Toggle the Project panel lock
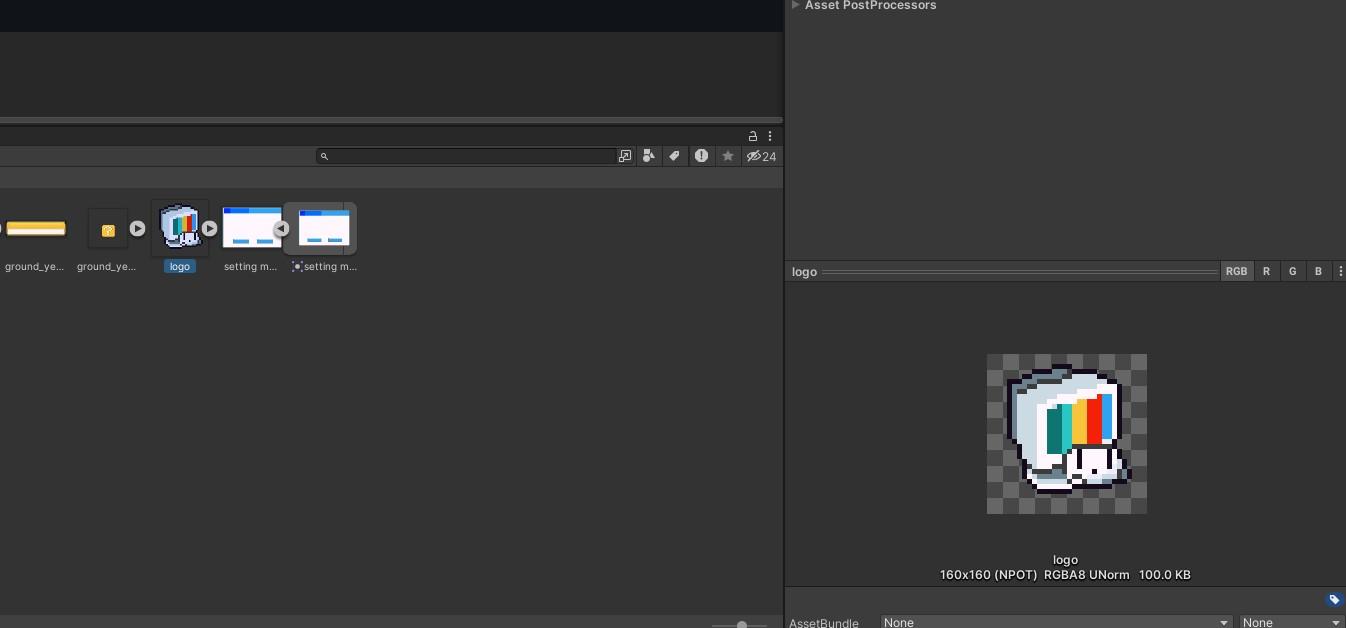 tap(753, 136)
